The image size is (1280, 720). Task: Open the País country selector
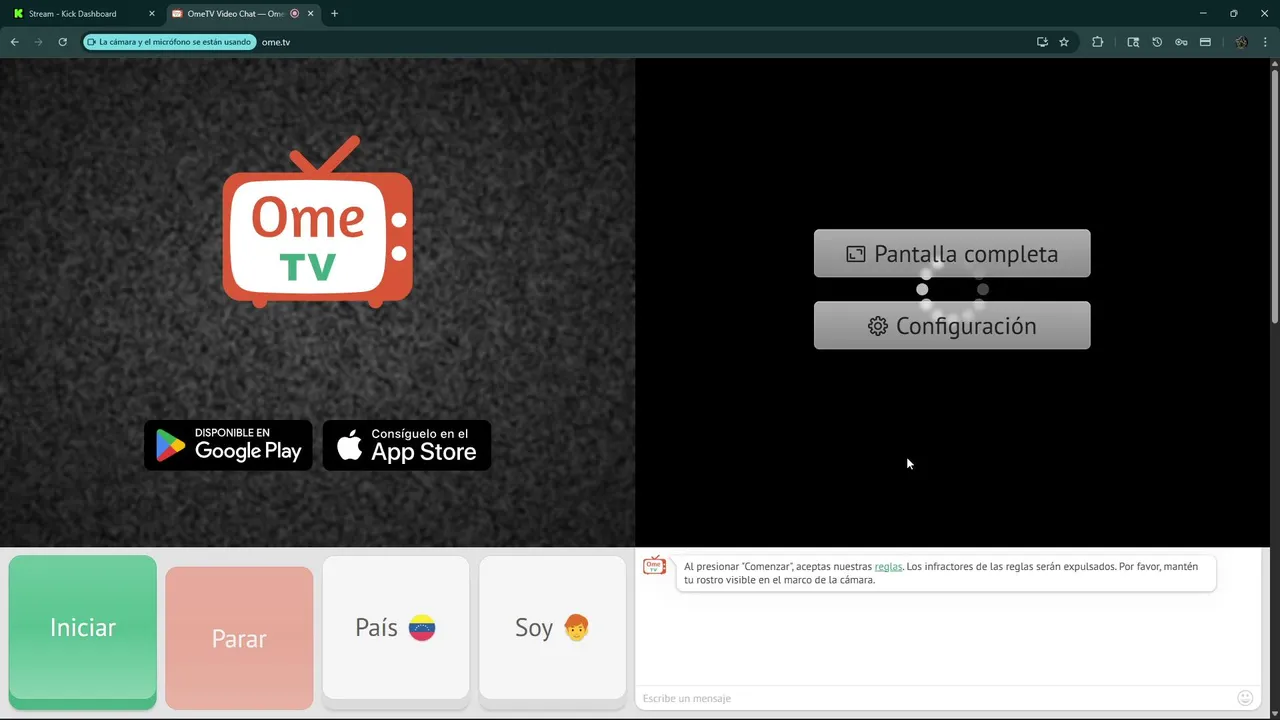[396, 628]
